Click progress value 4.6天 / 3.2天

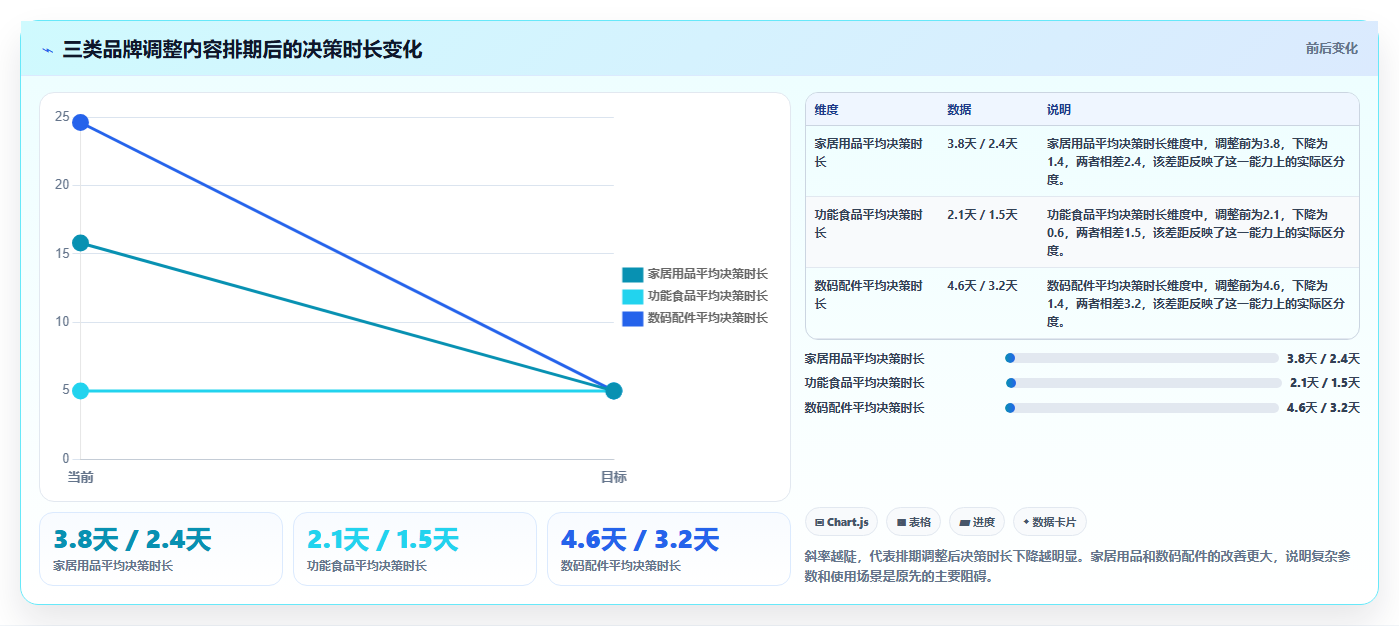(x=1323, y=408)
